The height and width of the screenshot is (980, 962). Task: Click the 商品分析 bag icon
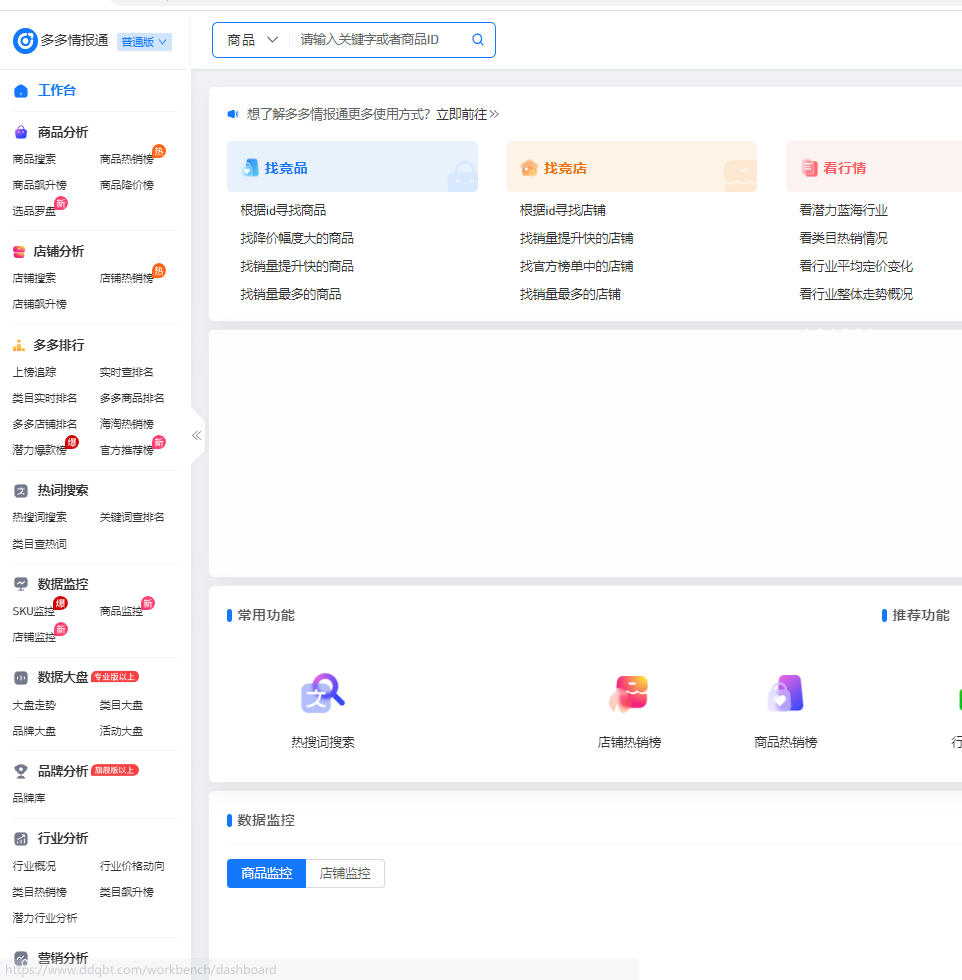pos(21,132)
